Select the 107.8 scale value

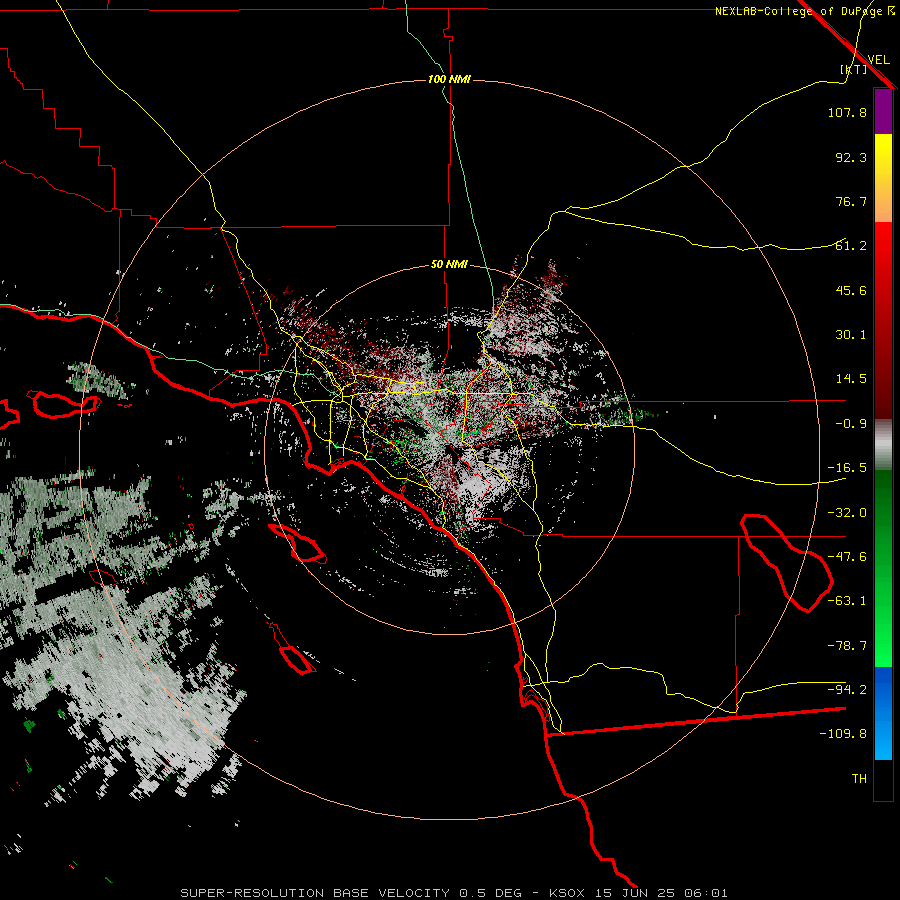[x=847, y=112]
